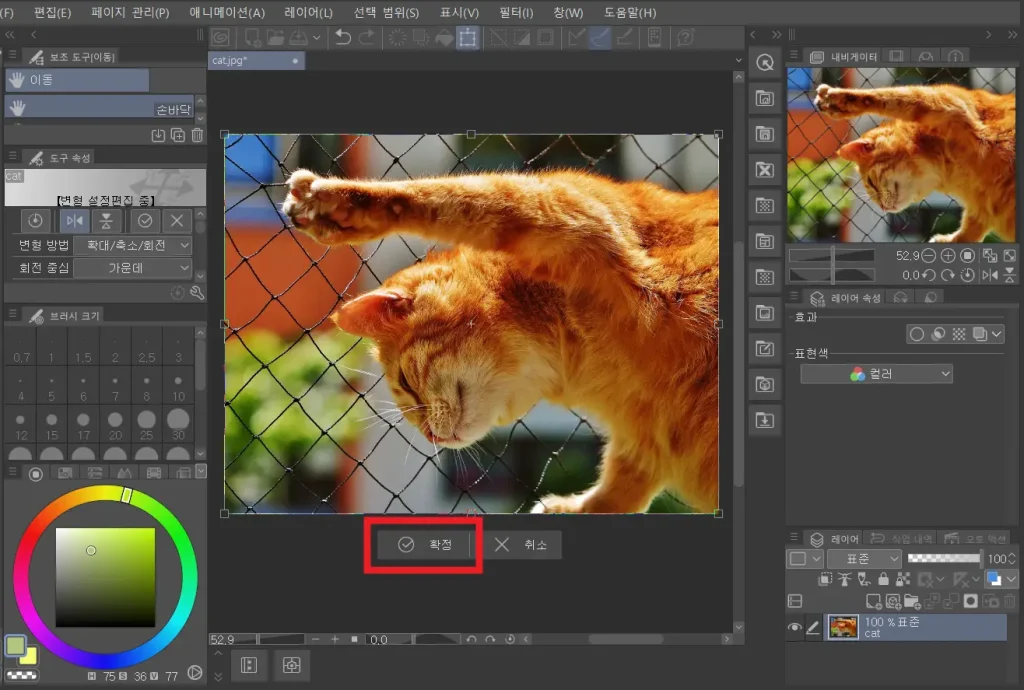Click the flip horizontal icon in tool property
The height and width of the screenshot is (690, 1024).
(73, 221)
